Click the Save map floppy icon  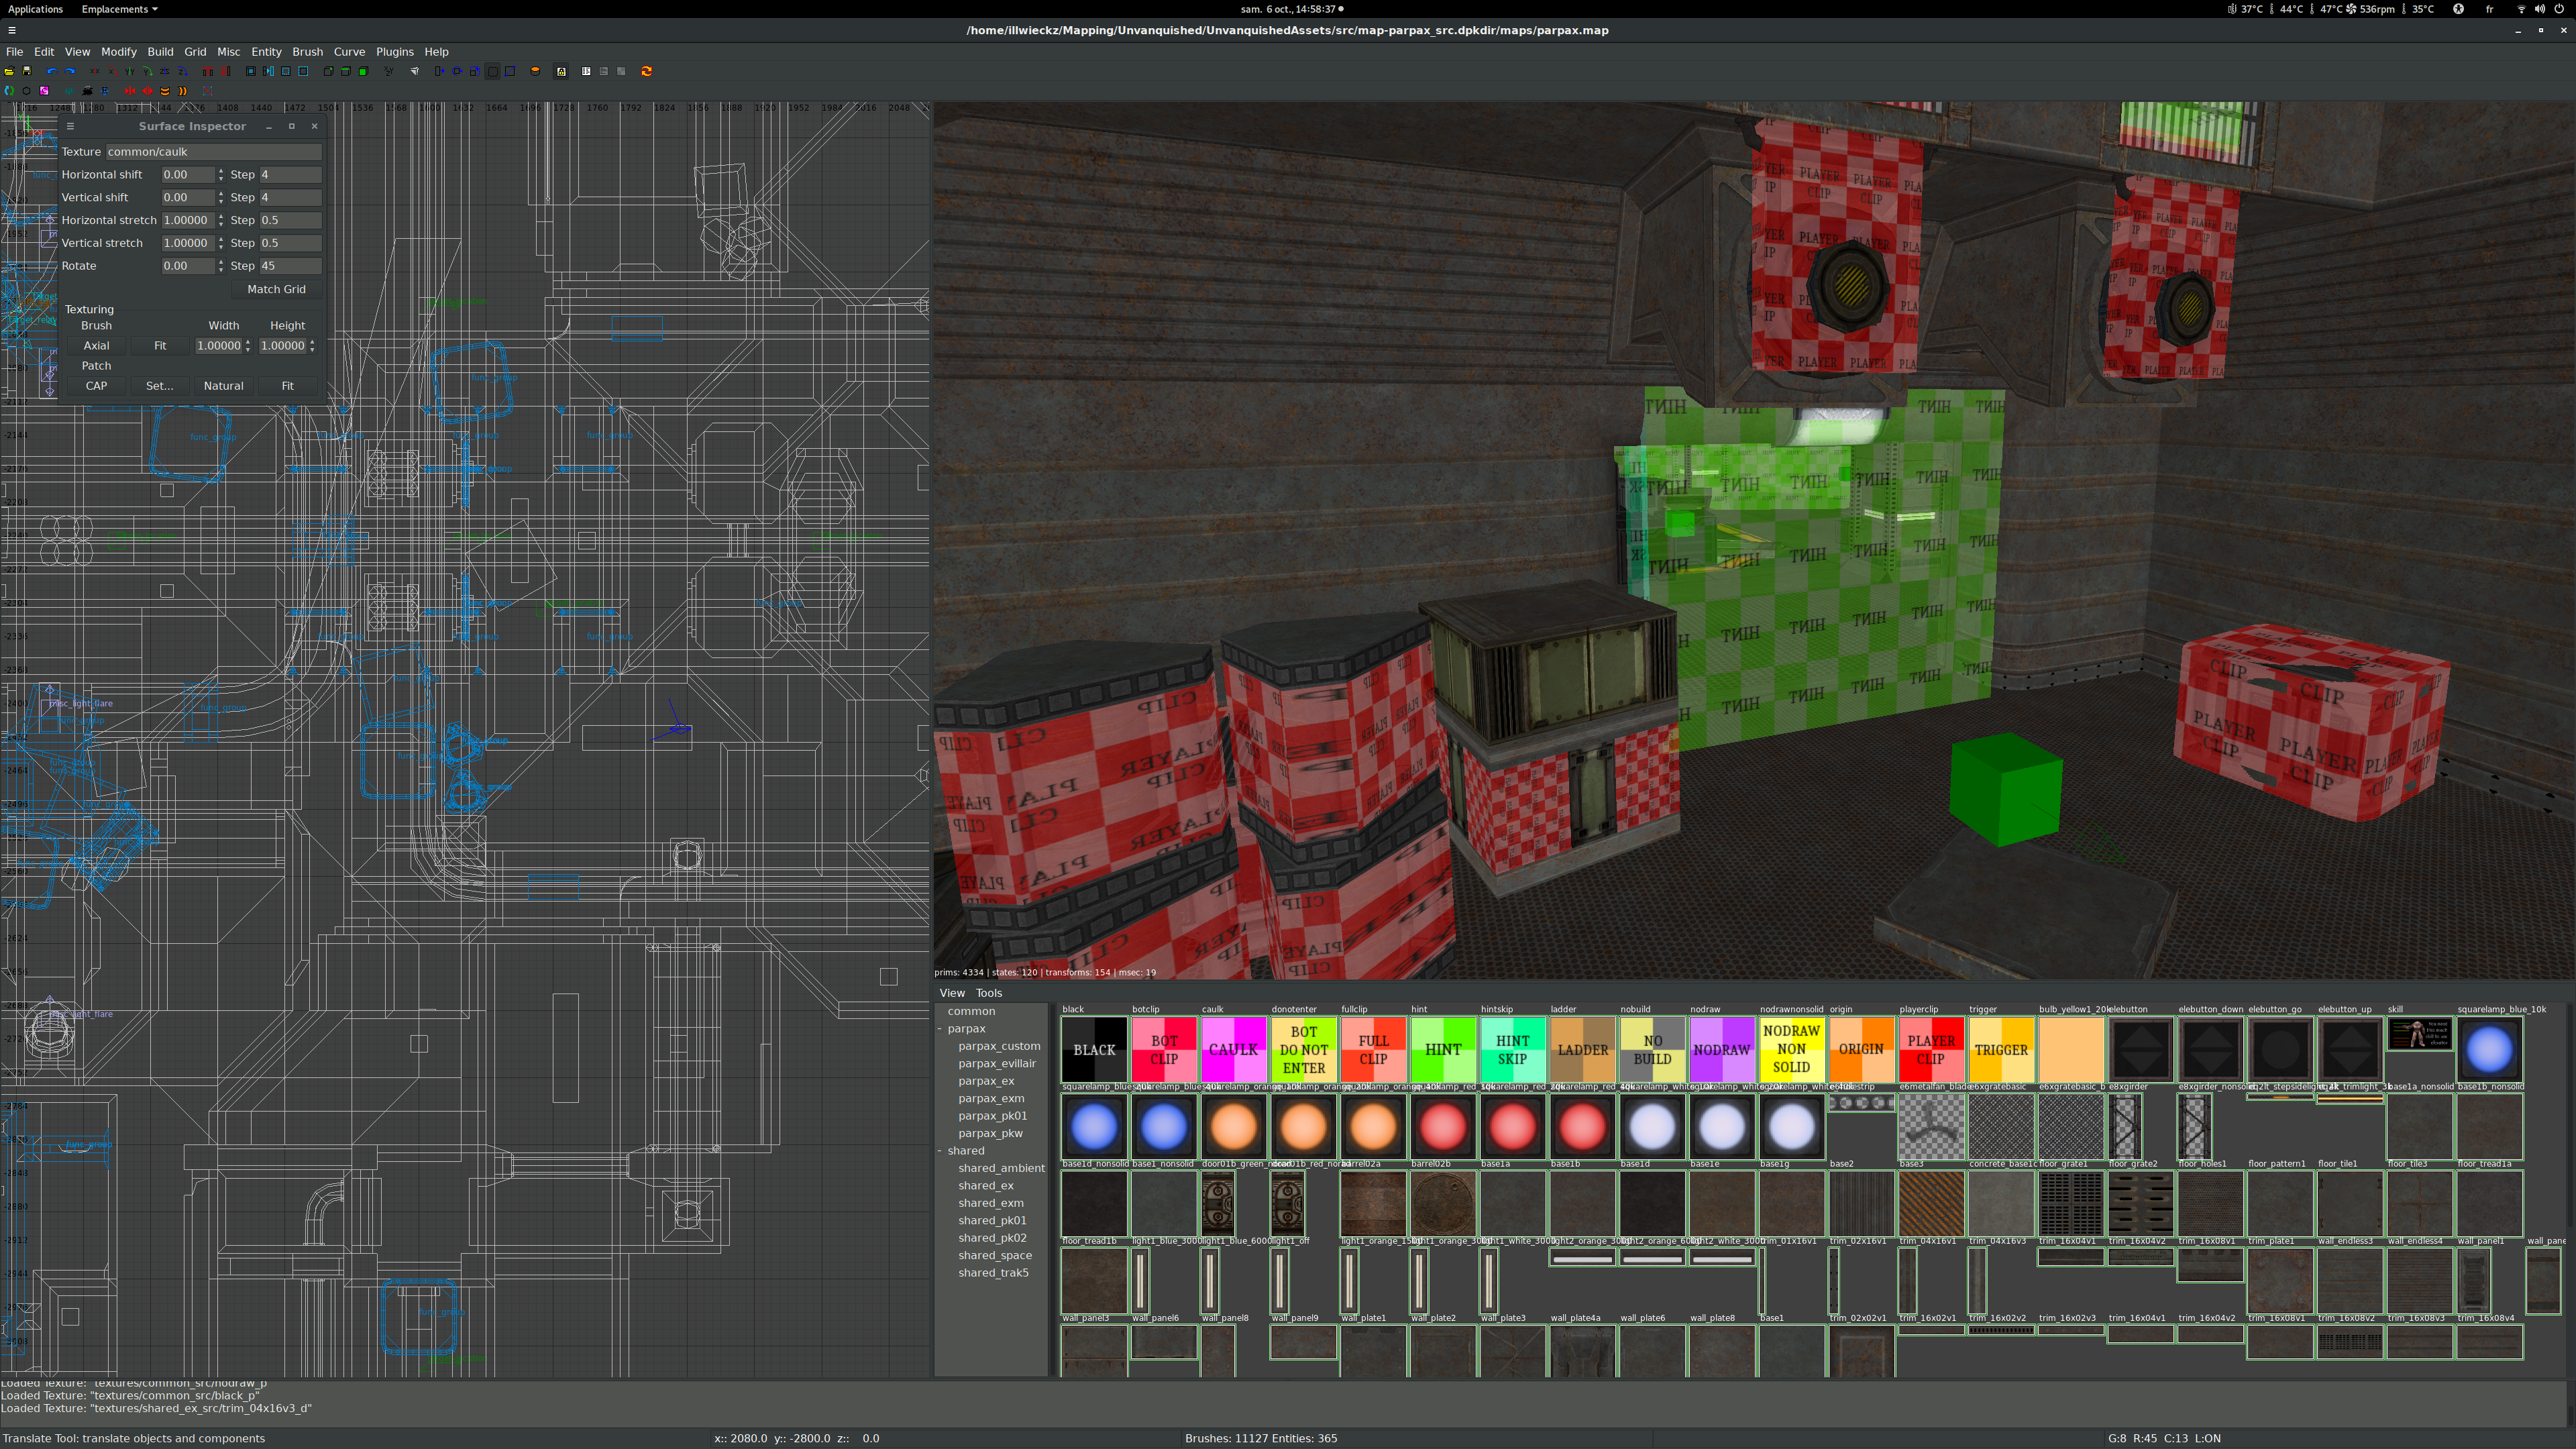tap(27, 71)
